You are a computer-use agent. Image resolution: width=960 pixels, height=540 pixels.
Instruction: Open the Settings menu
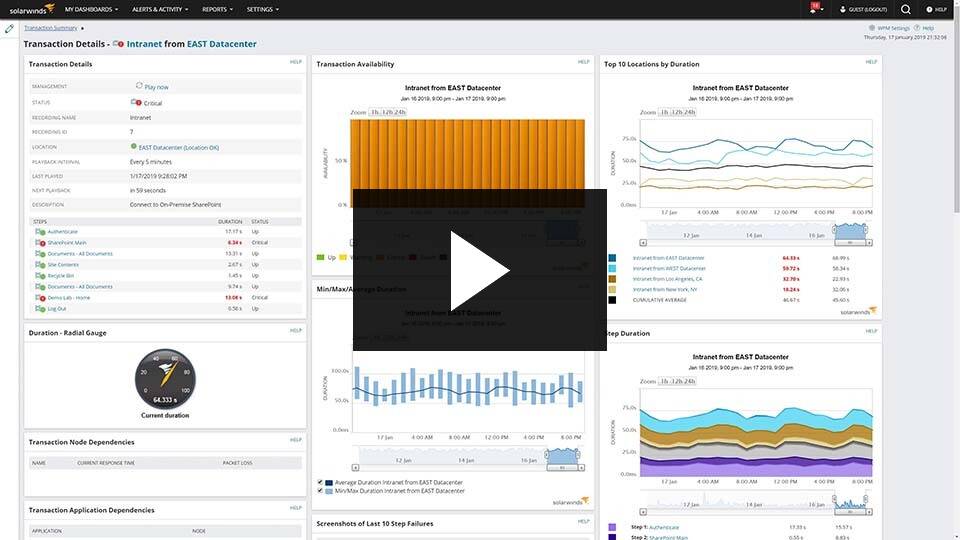pos(263,9)
